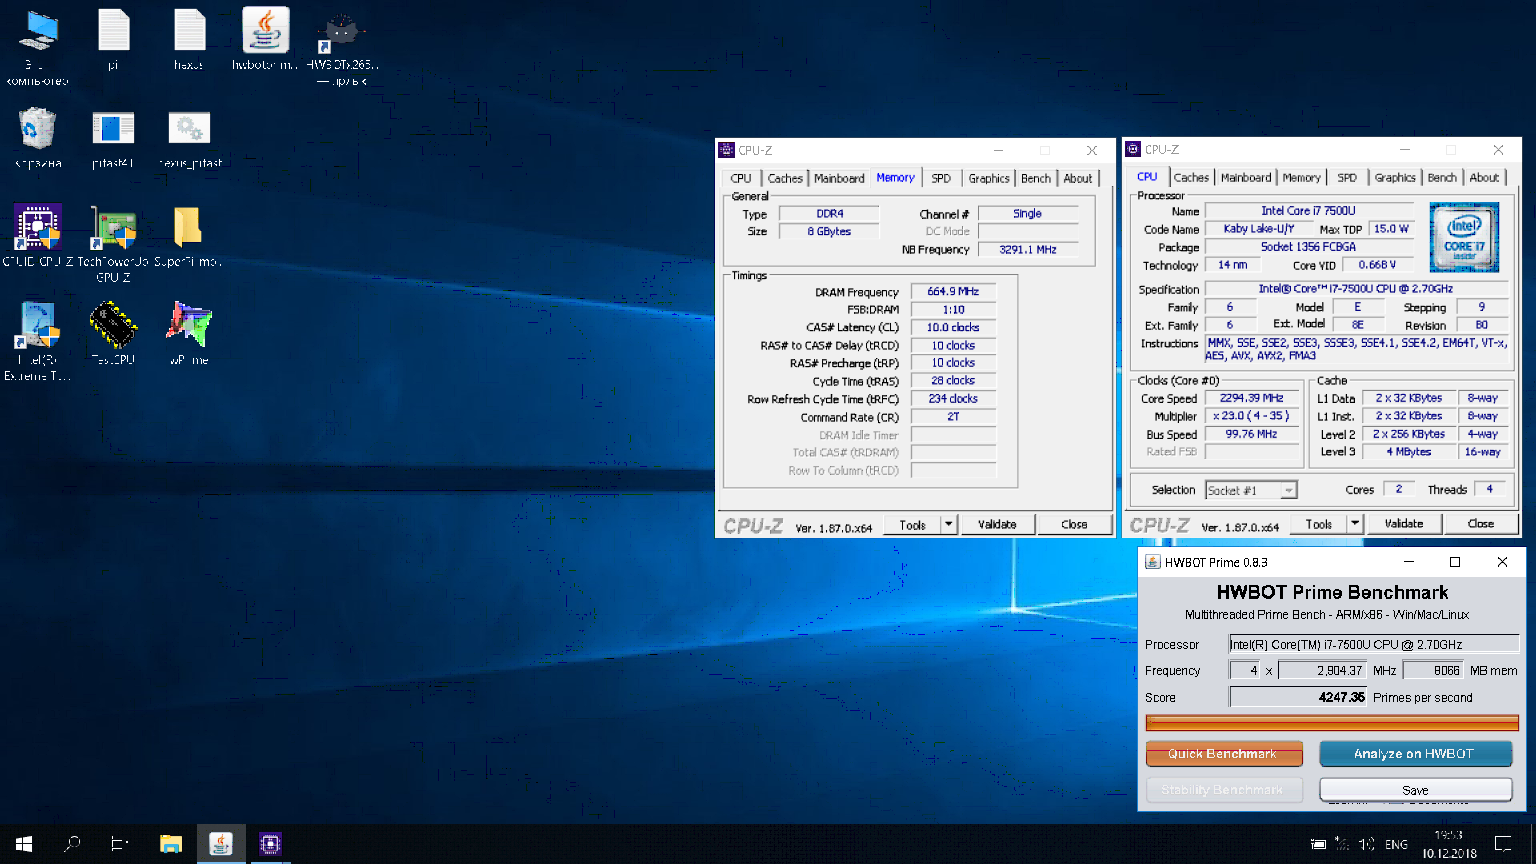Click Close button in Memory CPU-Z window
Image resolution: width=1536 pixels, height=864 pixels.
coord(1074,524)
